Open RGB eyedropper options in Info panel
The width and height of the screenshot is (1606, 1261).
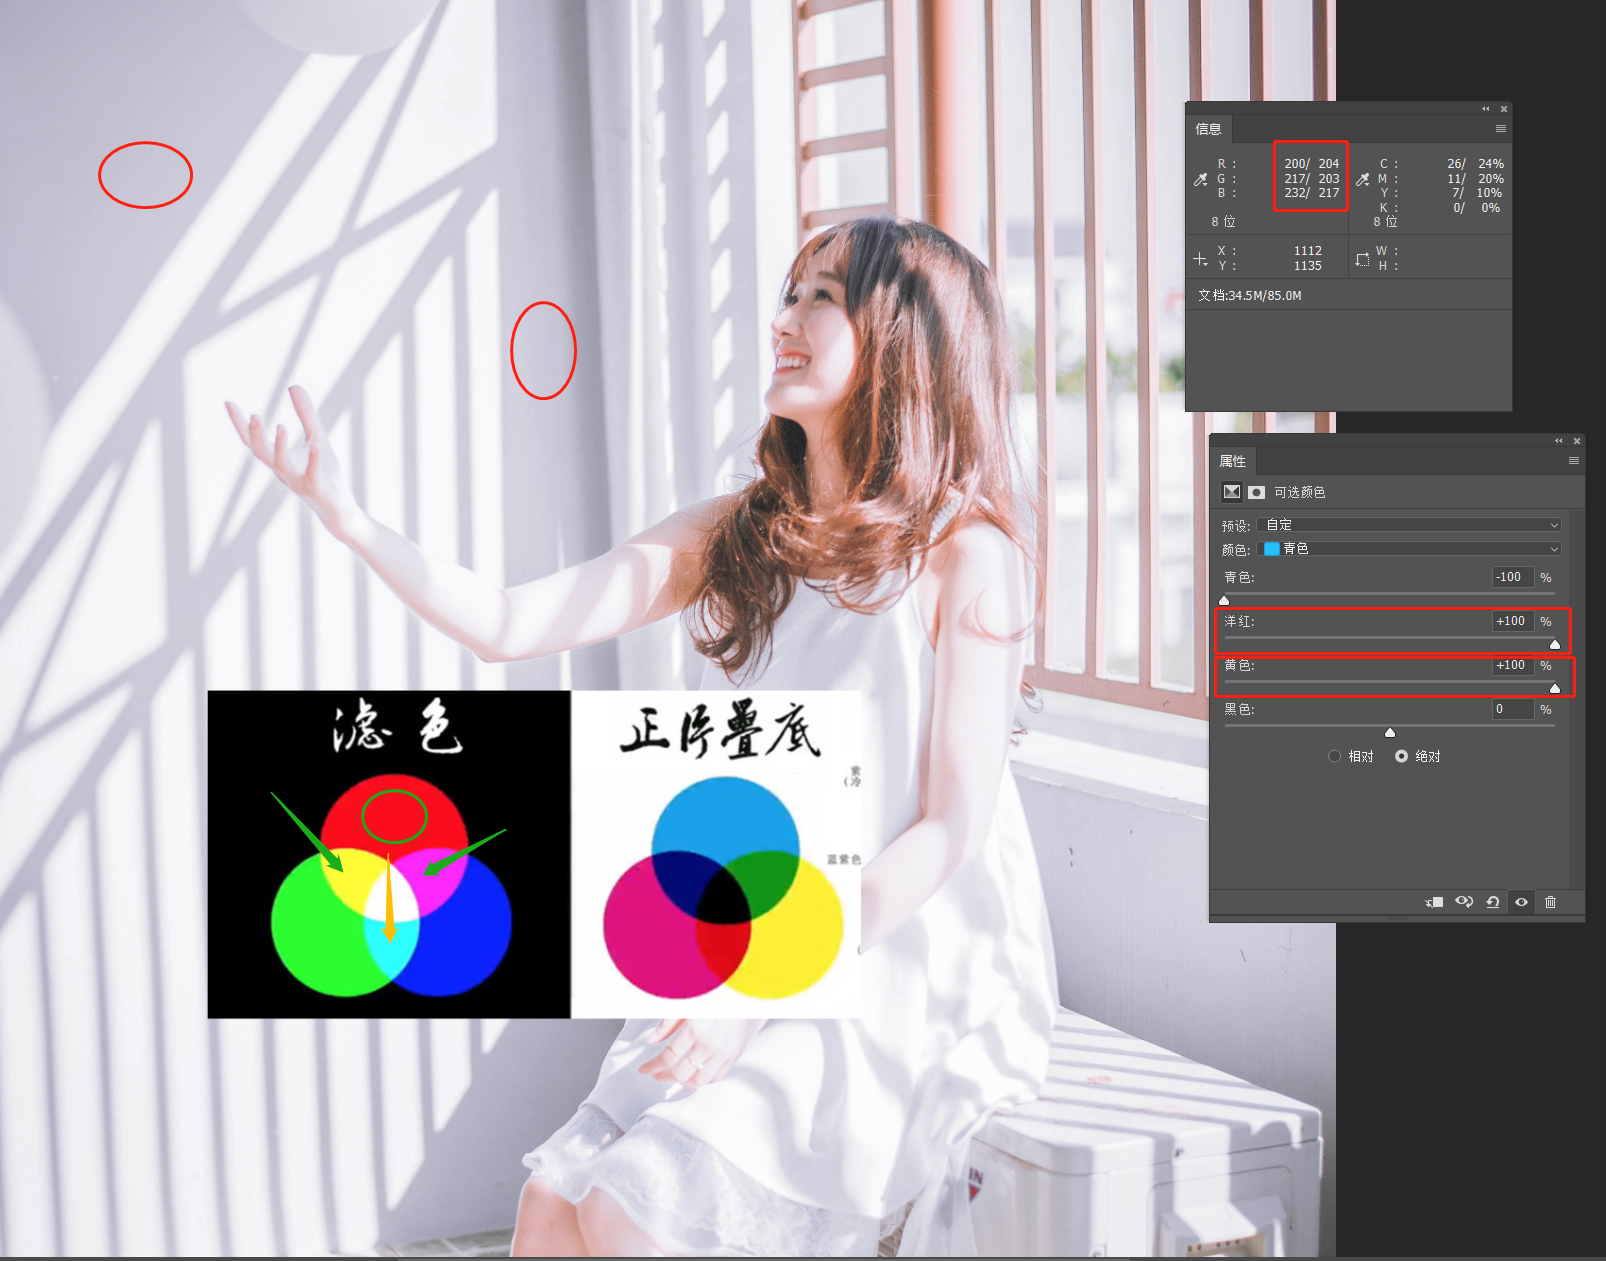pyautogui.click(x=1201, y=180)
